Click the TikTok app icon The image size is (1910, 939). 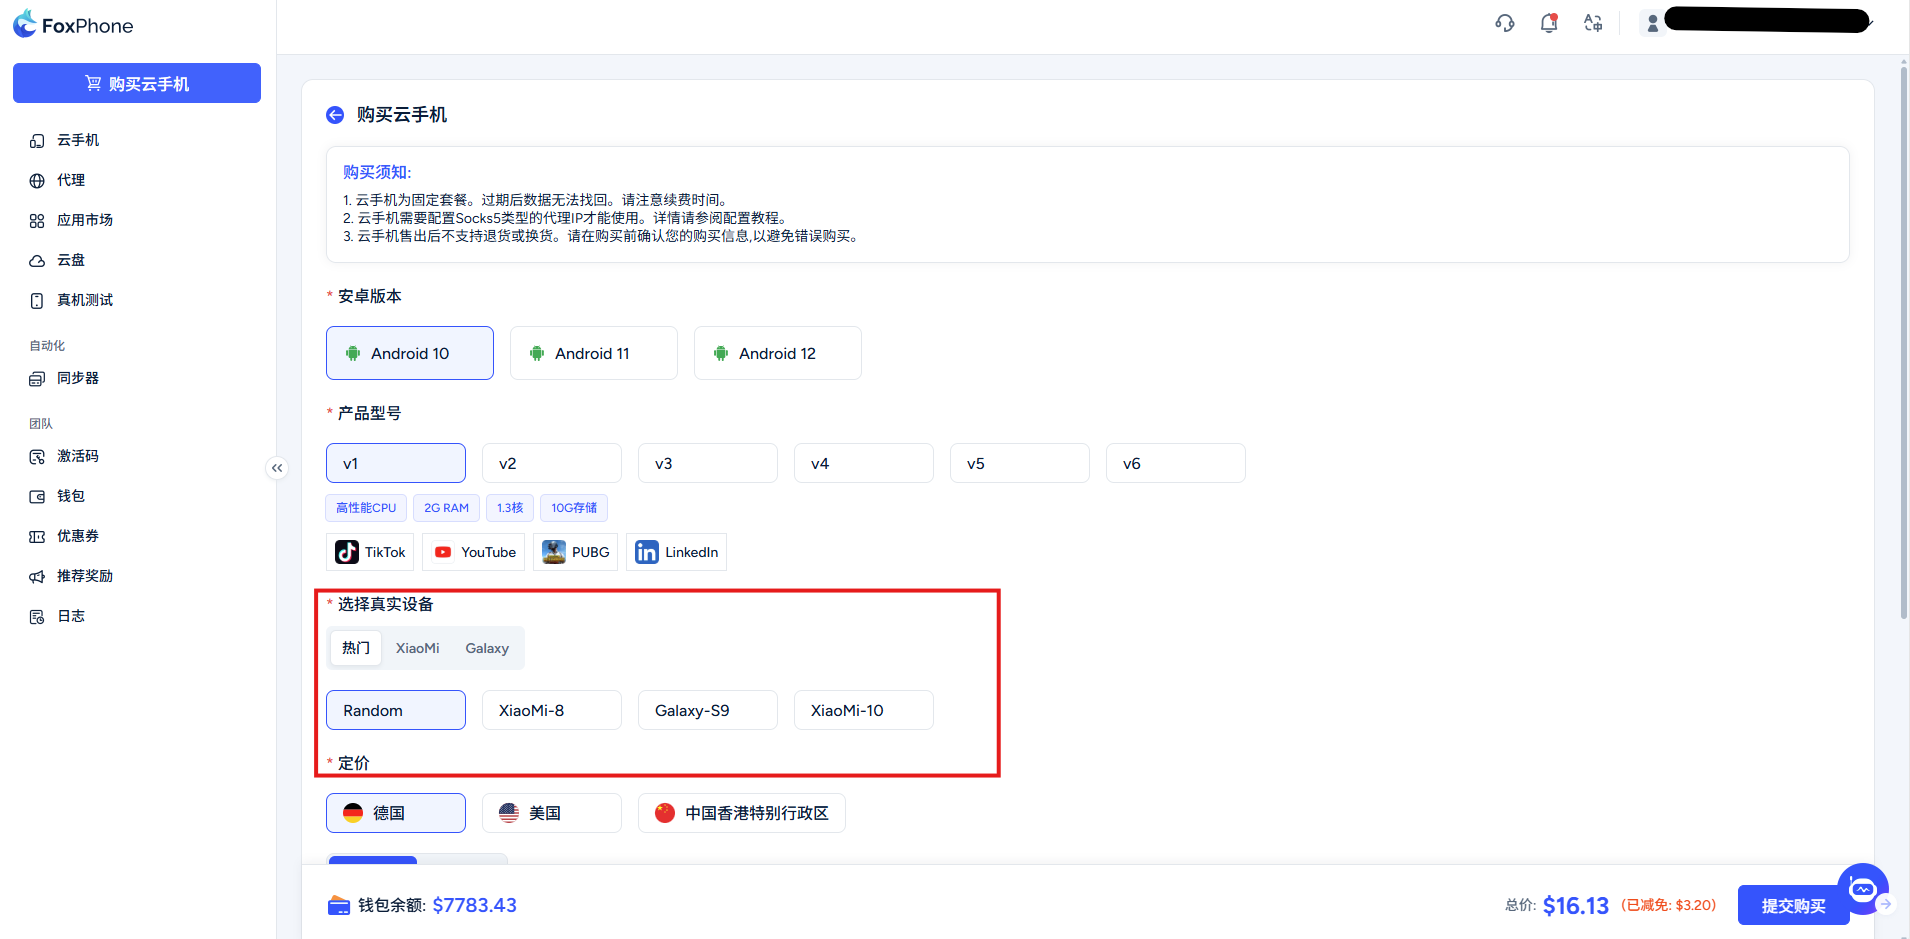click(347, 552)
